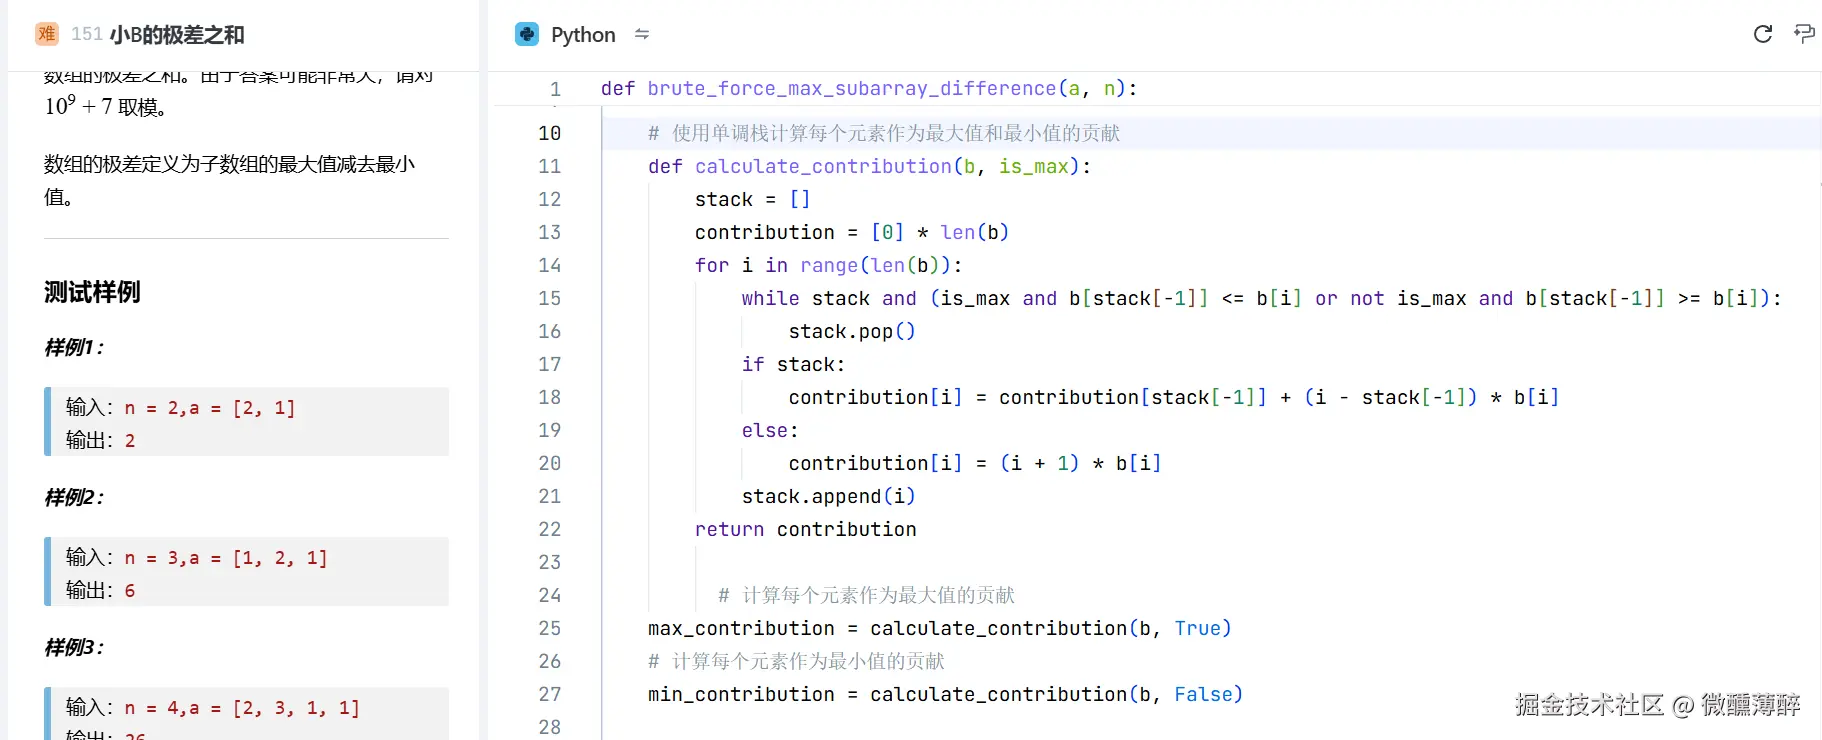The image size is (1822, 740).
Task: Click line 1 def brute_force_max_subarray_difference
Action: coord(869,88)
